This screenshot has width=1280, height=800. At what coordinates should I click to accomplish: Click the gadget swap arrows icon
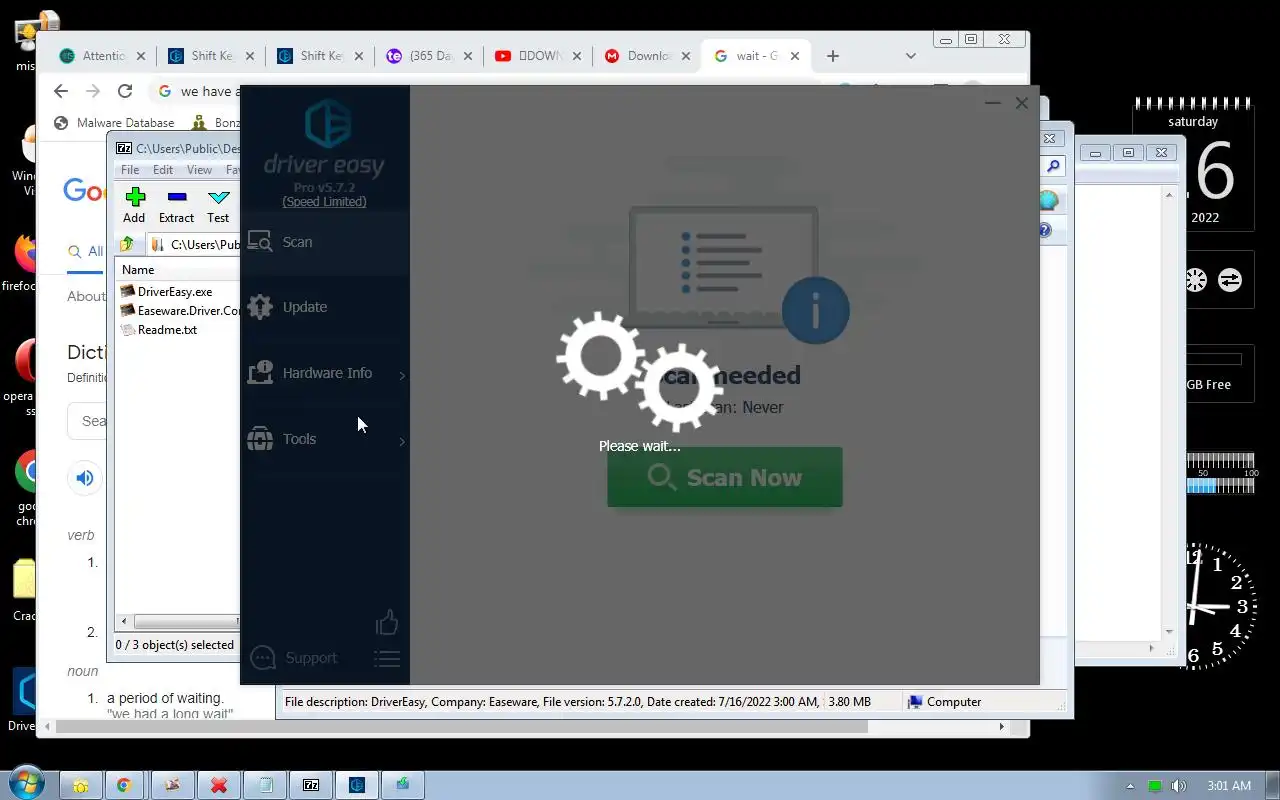click(1230, 280)
